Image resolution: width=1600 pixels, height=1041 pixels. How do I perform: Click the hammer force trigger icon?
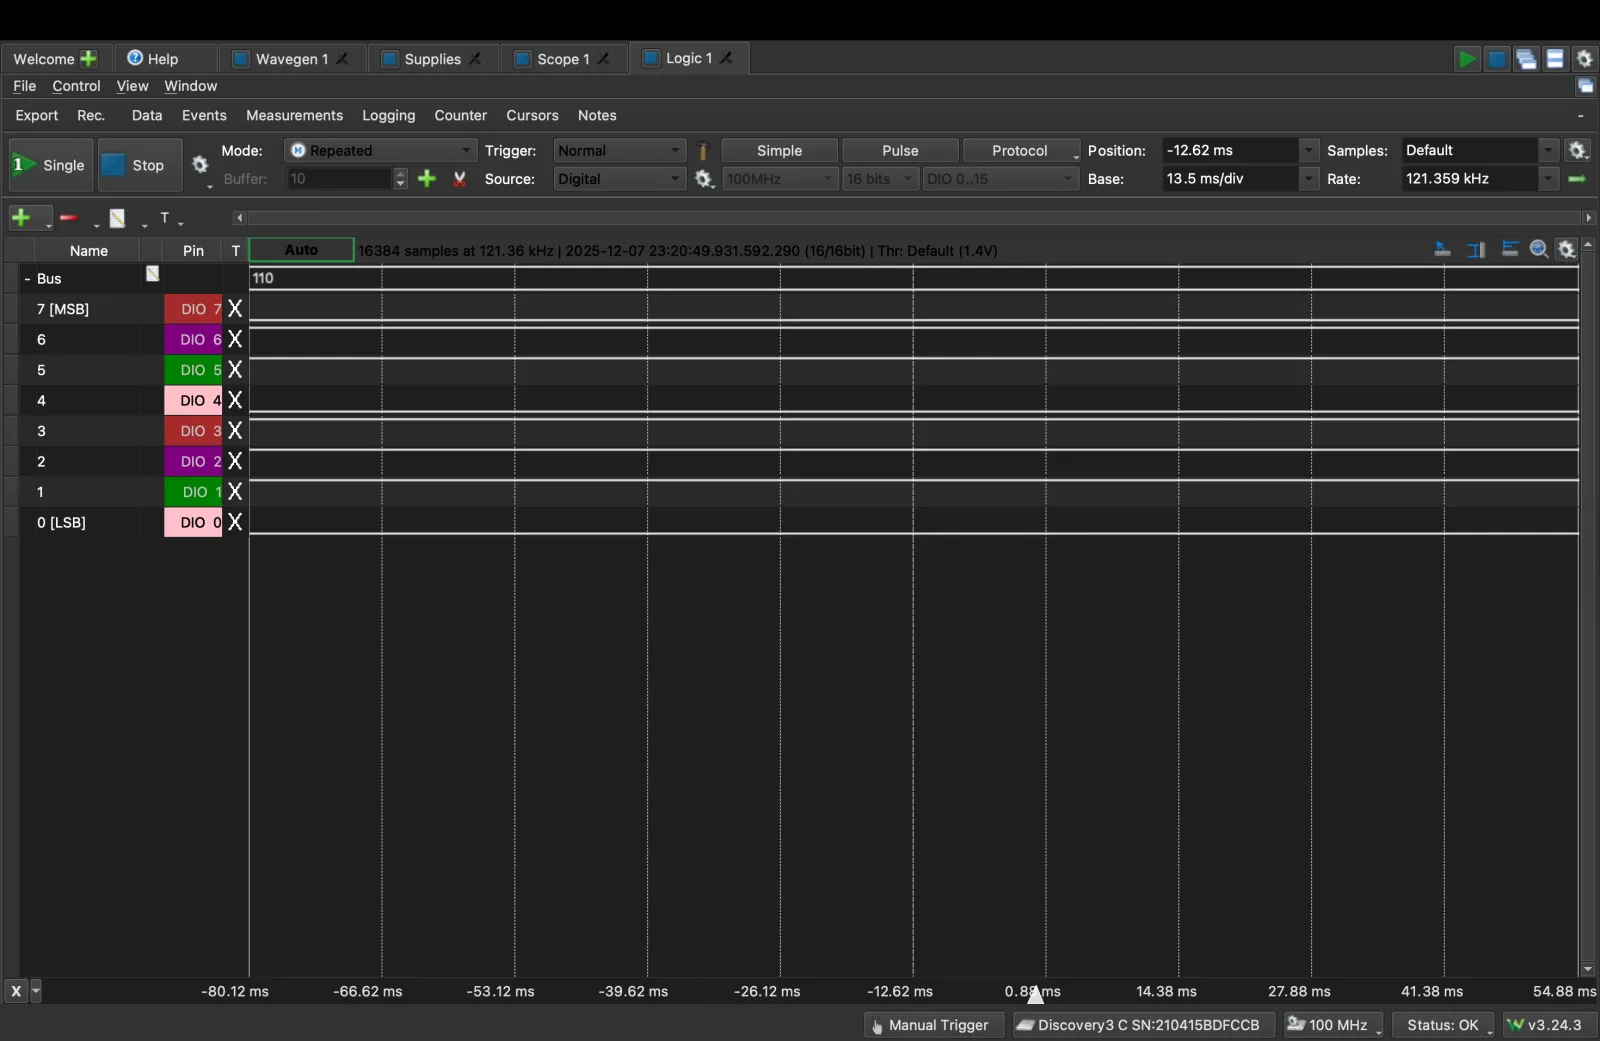(703, 151)
